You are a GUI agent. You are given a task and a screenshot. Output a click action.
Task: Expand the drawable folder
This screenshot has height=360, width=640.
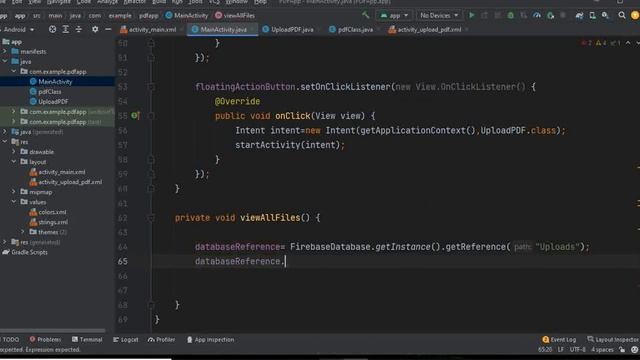tap(14, 151)
